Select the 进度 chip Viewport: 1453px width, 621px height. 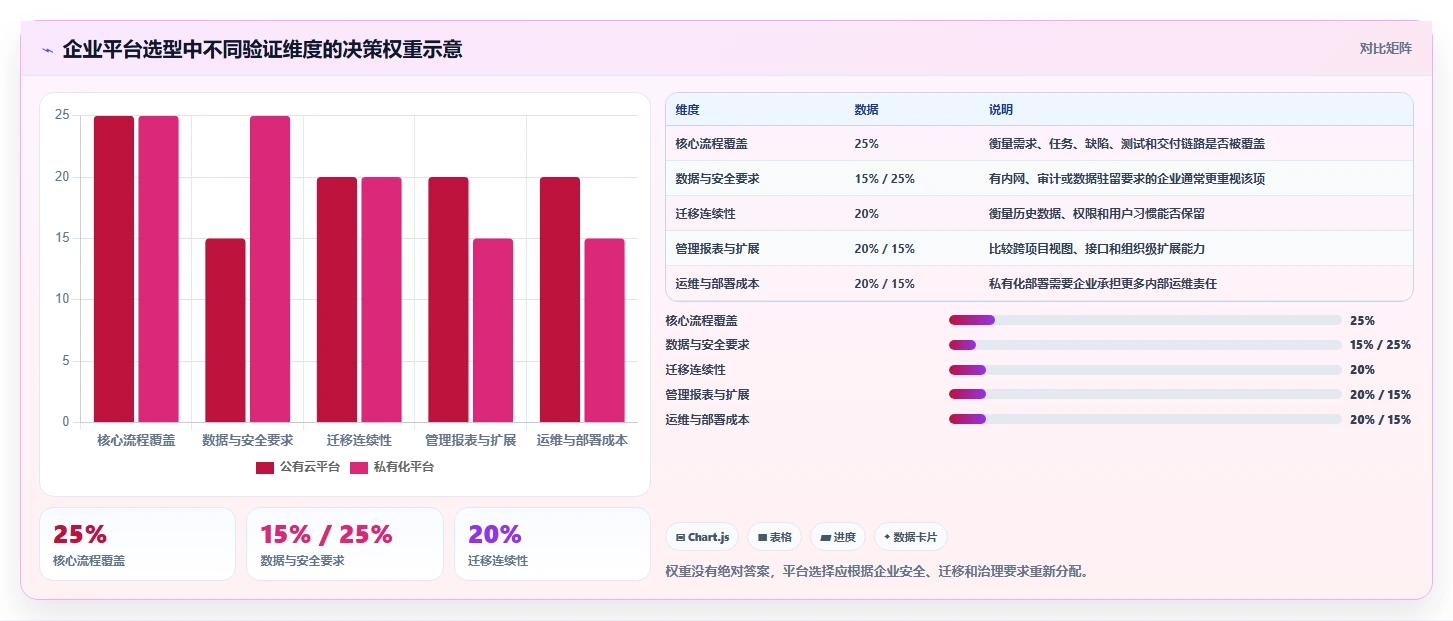pos(838,537)
